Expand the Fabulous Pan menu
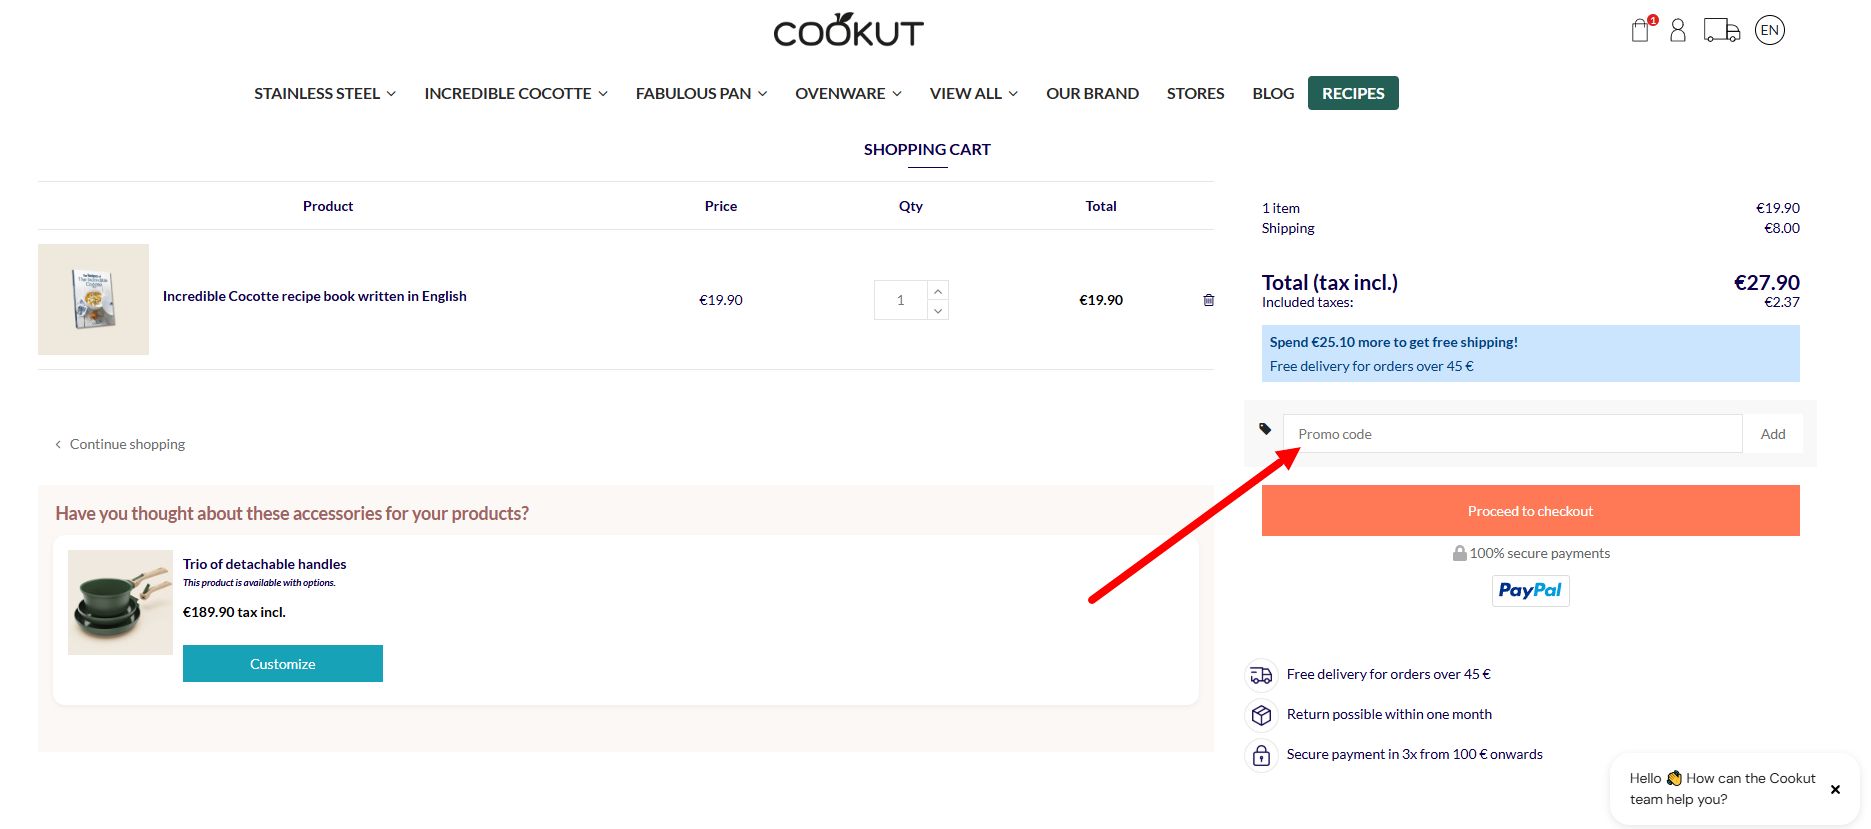The width and height of the screenshot is (1871, 829). click(x=701, y=93)
